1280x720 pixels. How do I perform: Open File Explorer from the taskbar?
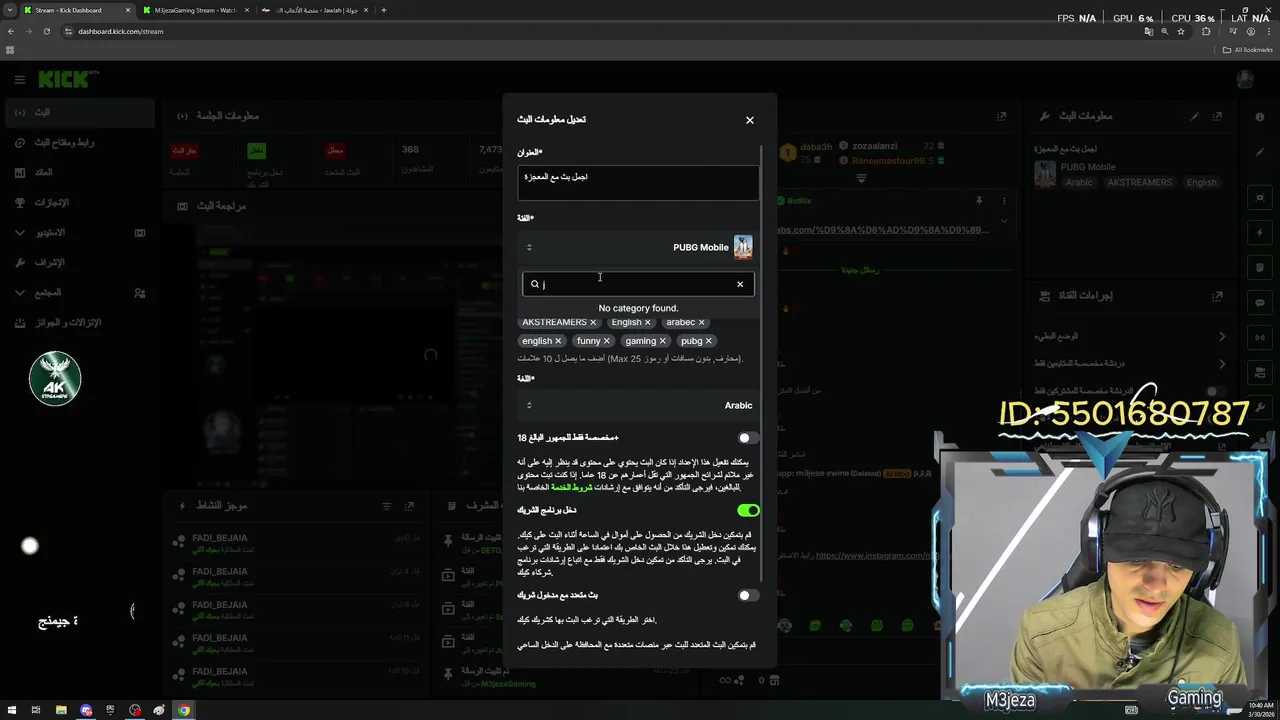point(61,710)
